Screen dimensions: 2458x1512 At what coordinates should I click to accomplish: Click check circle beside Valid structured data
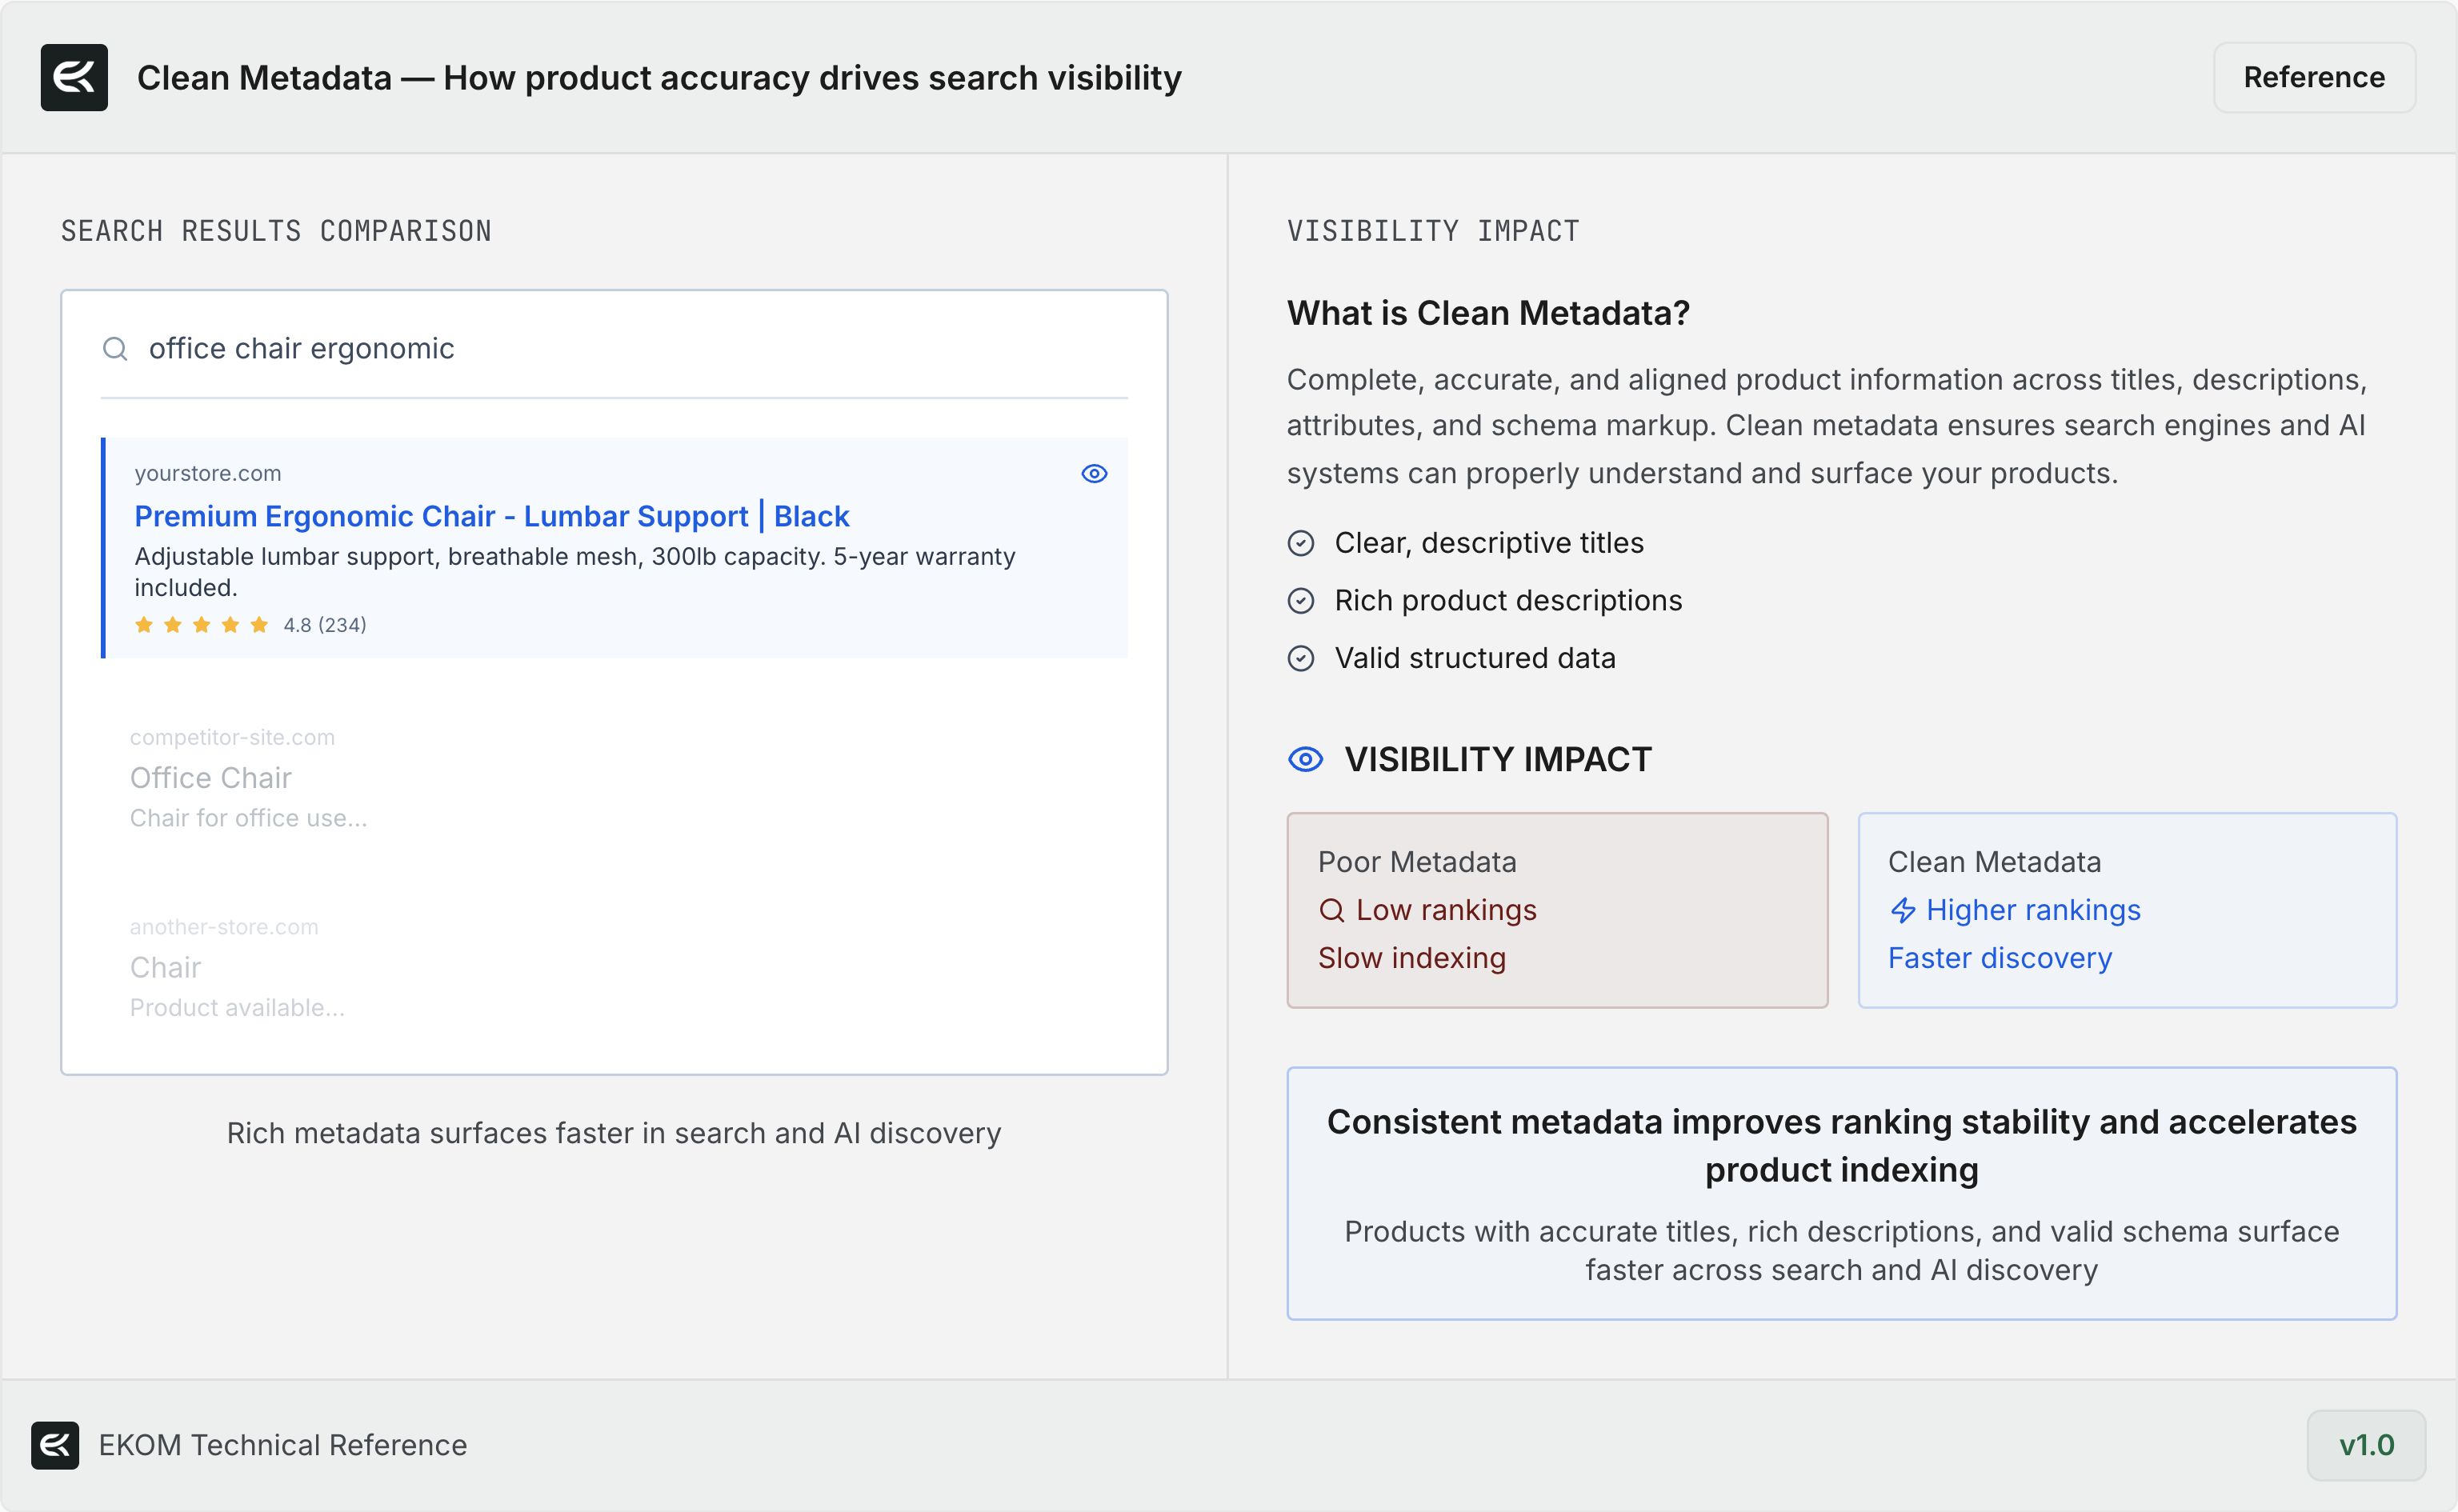point(1300,658)
